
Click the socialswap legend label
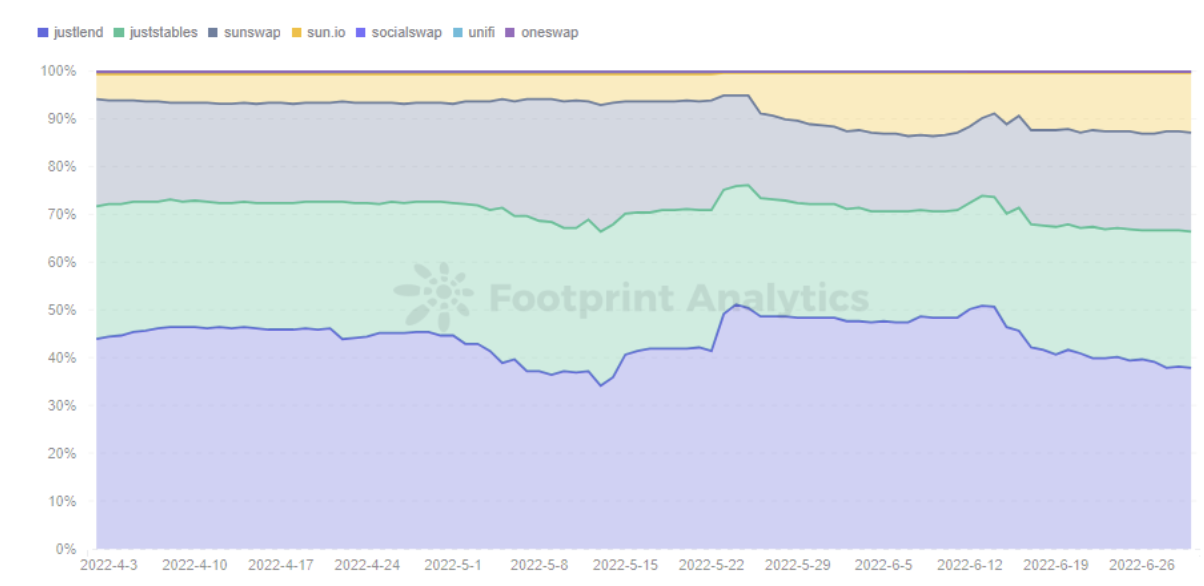pyautogui.click(x=406, y=32)
